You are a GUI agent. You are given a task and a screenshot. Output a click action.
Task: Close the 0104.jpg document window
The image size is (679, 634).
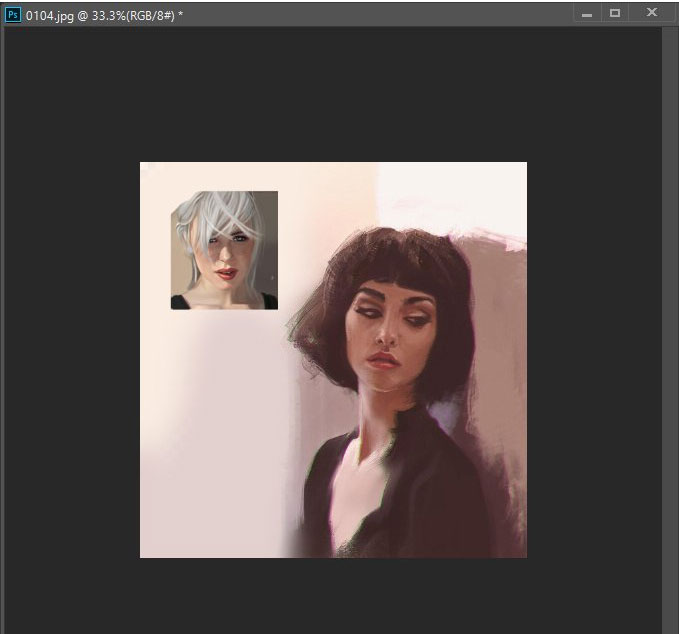[x=652, y=13]
